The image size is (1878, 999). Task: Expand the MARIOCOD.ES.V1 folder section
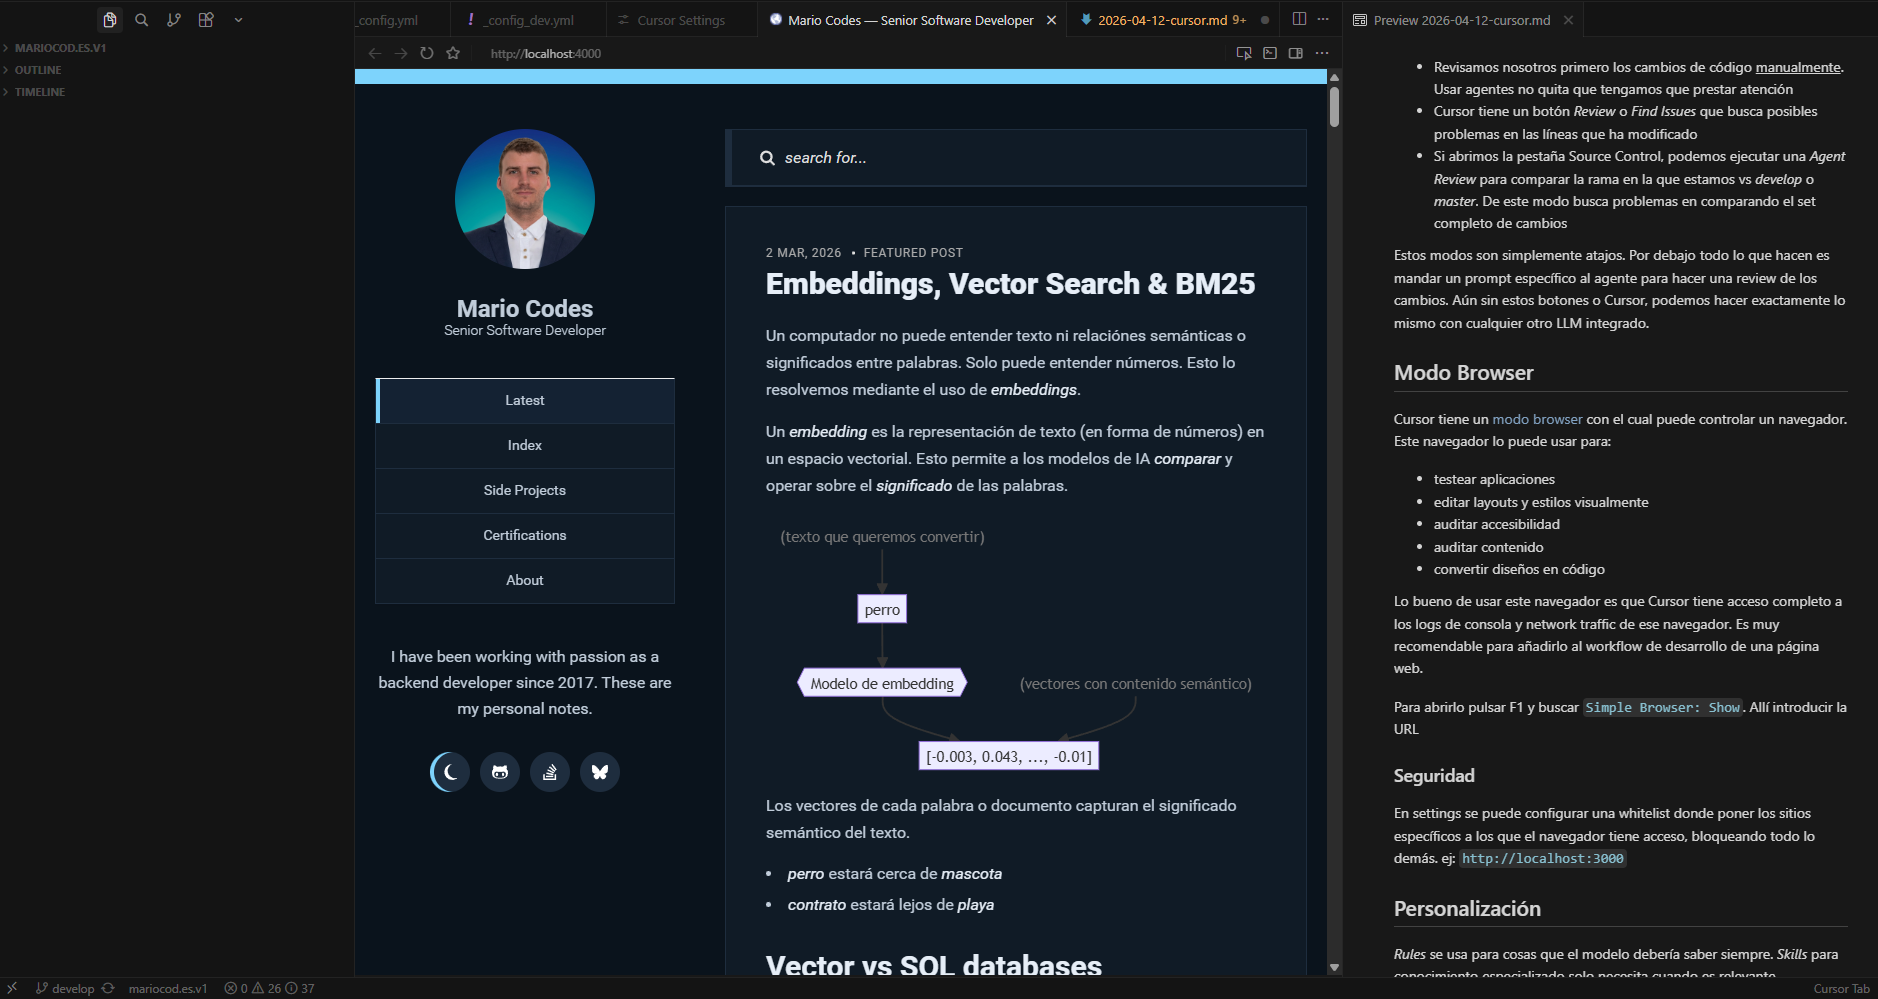(60, 48)
